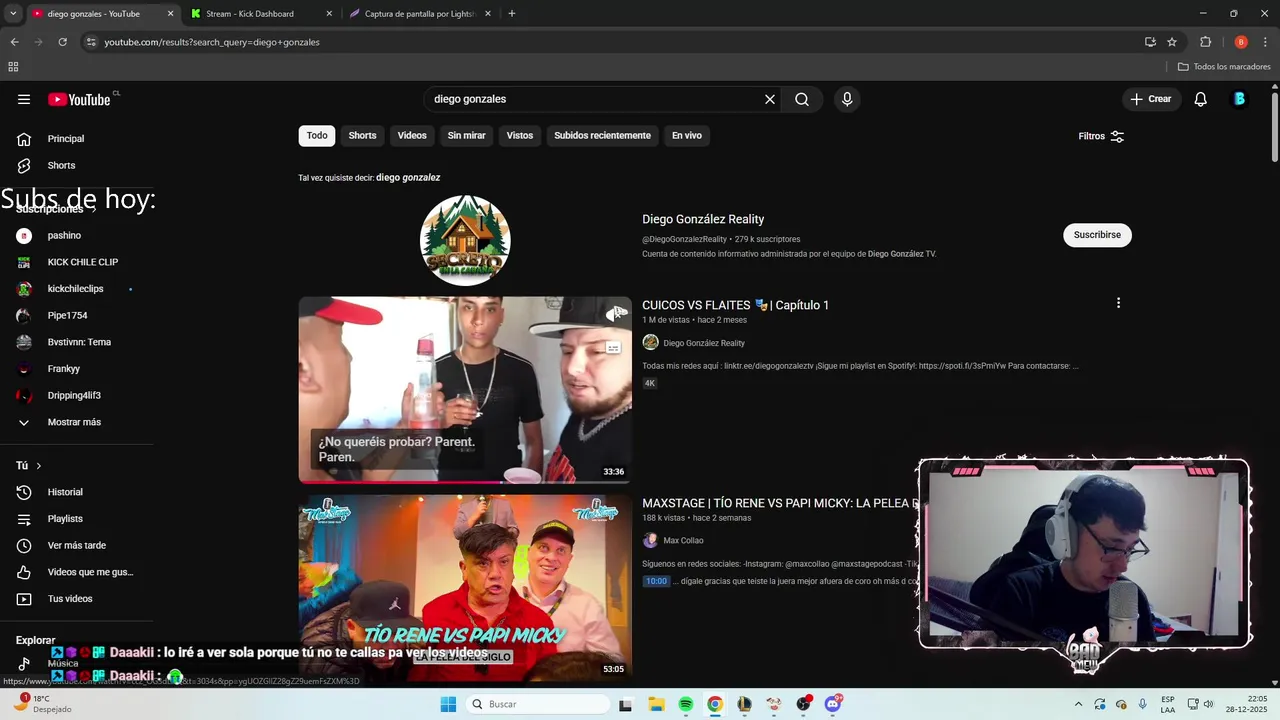Select the Videos filter chip
The image size is (1280, 720).
point(412,136)
